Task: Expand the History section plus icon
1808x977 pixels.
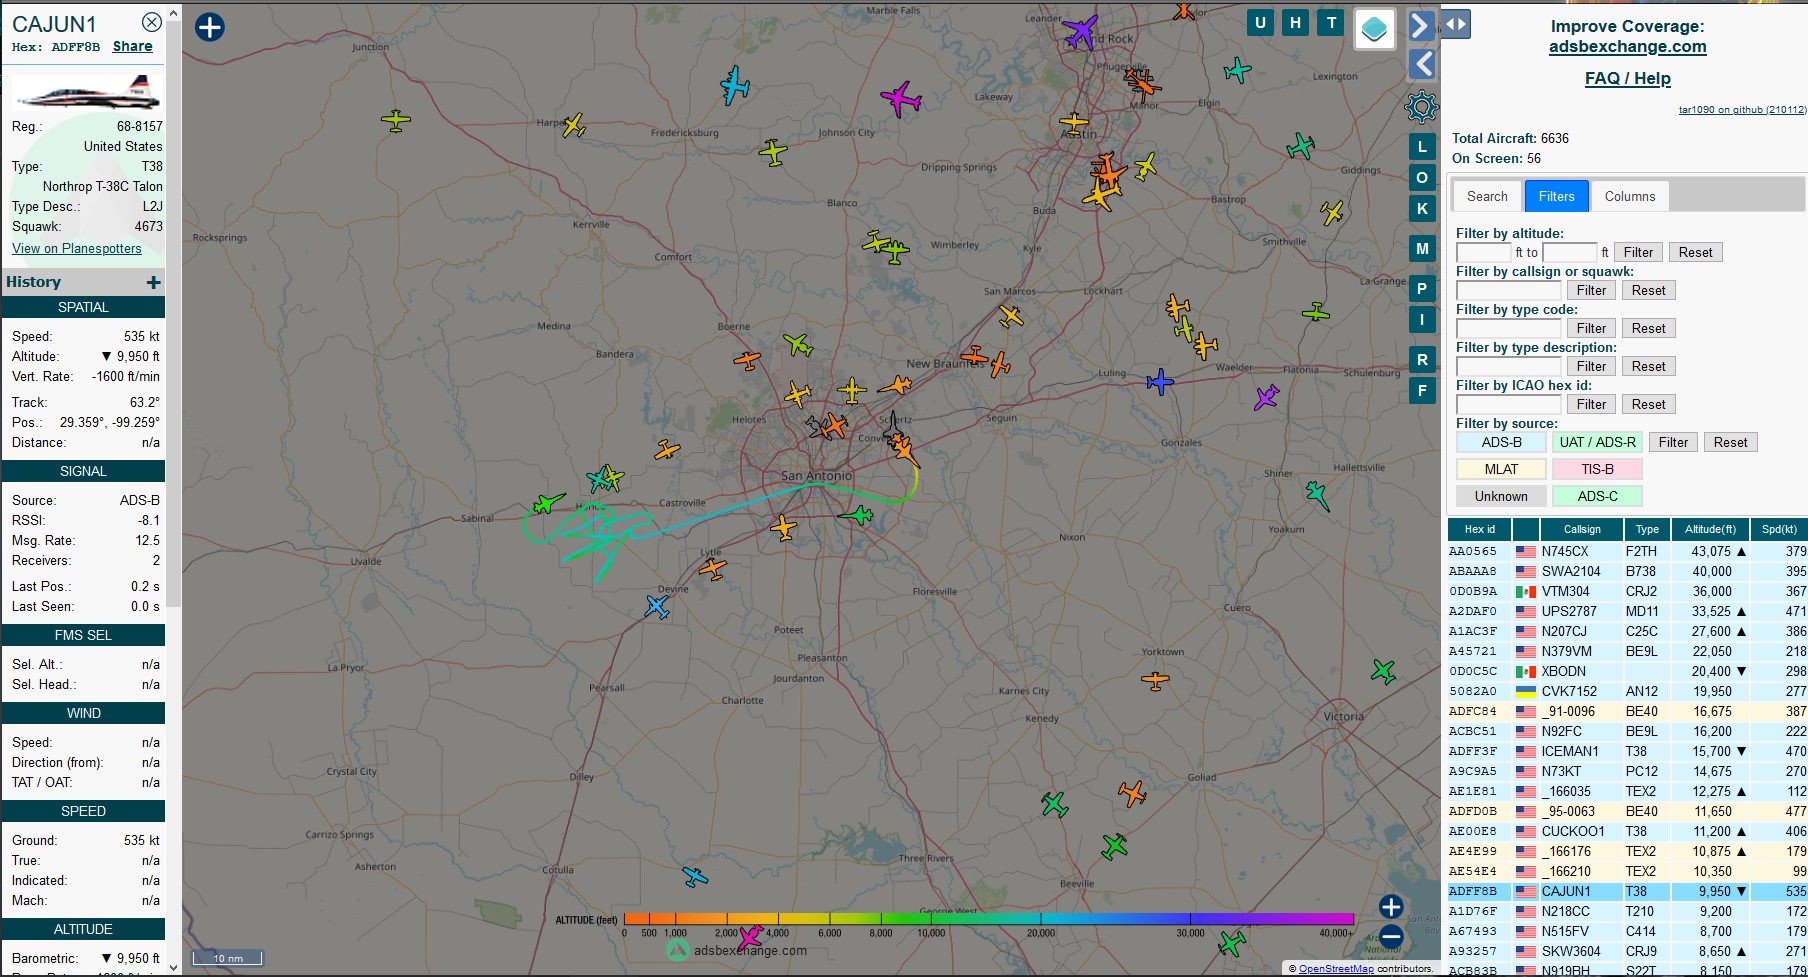Action: click(153, 283)
